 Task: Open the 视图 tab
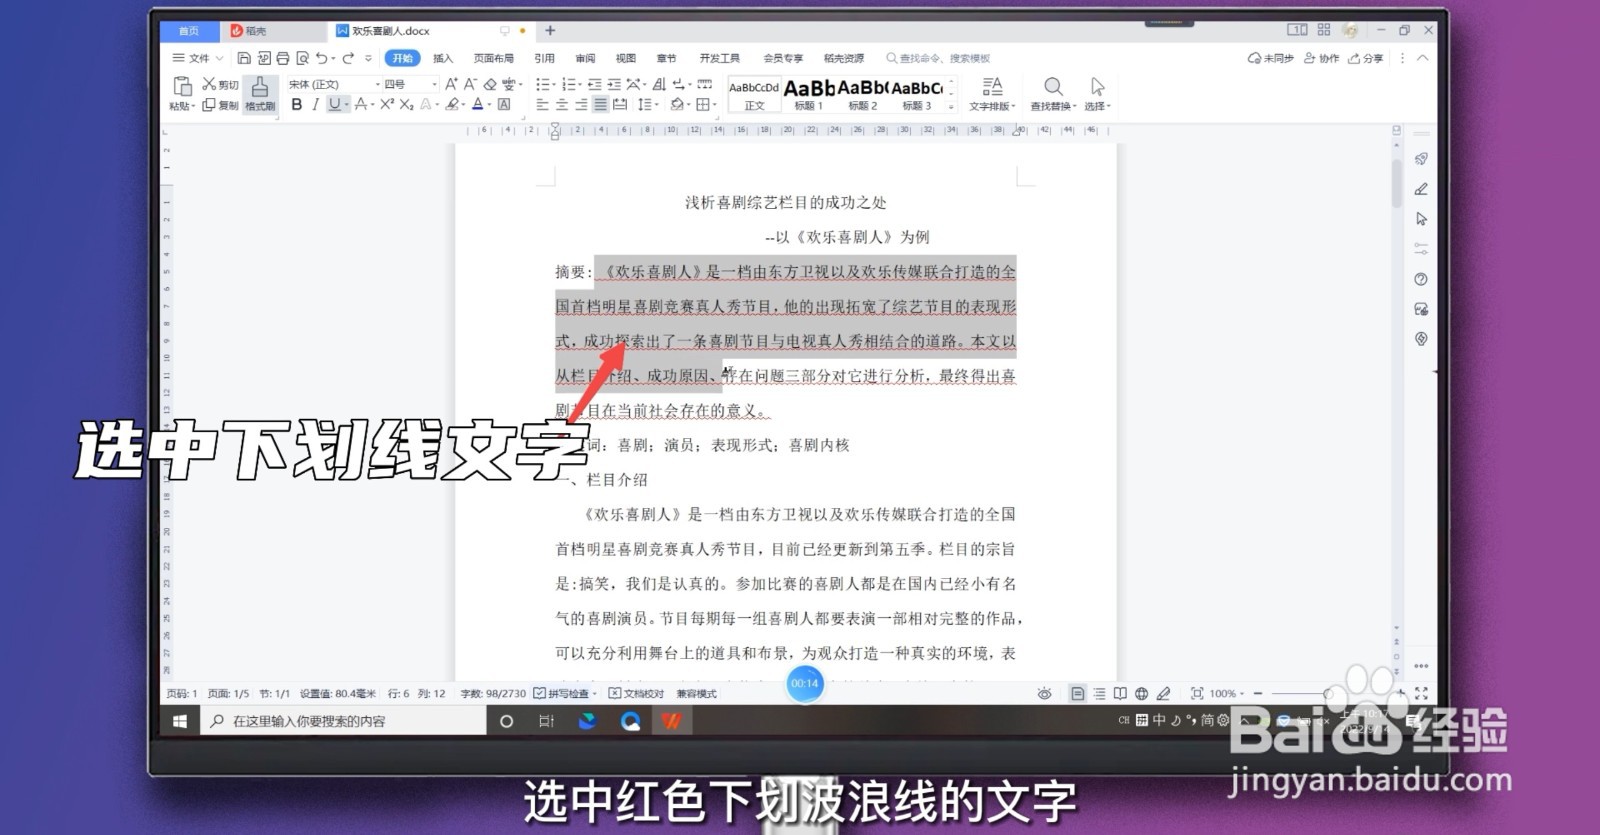626,58
